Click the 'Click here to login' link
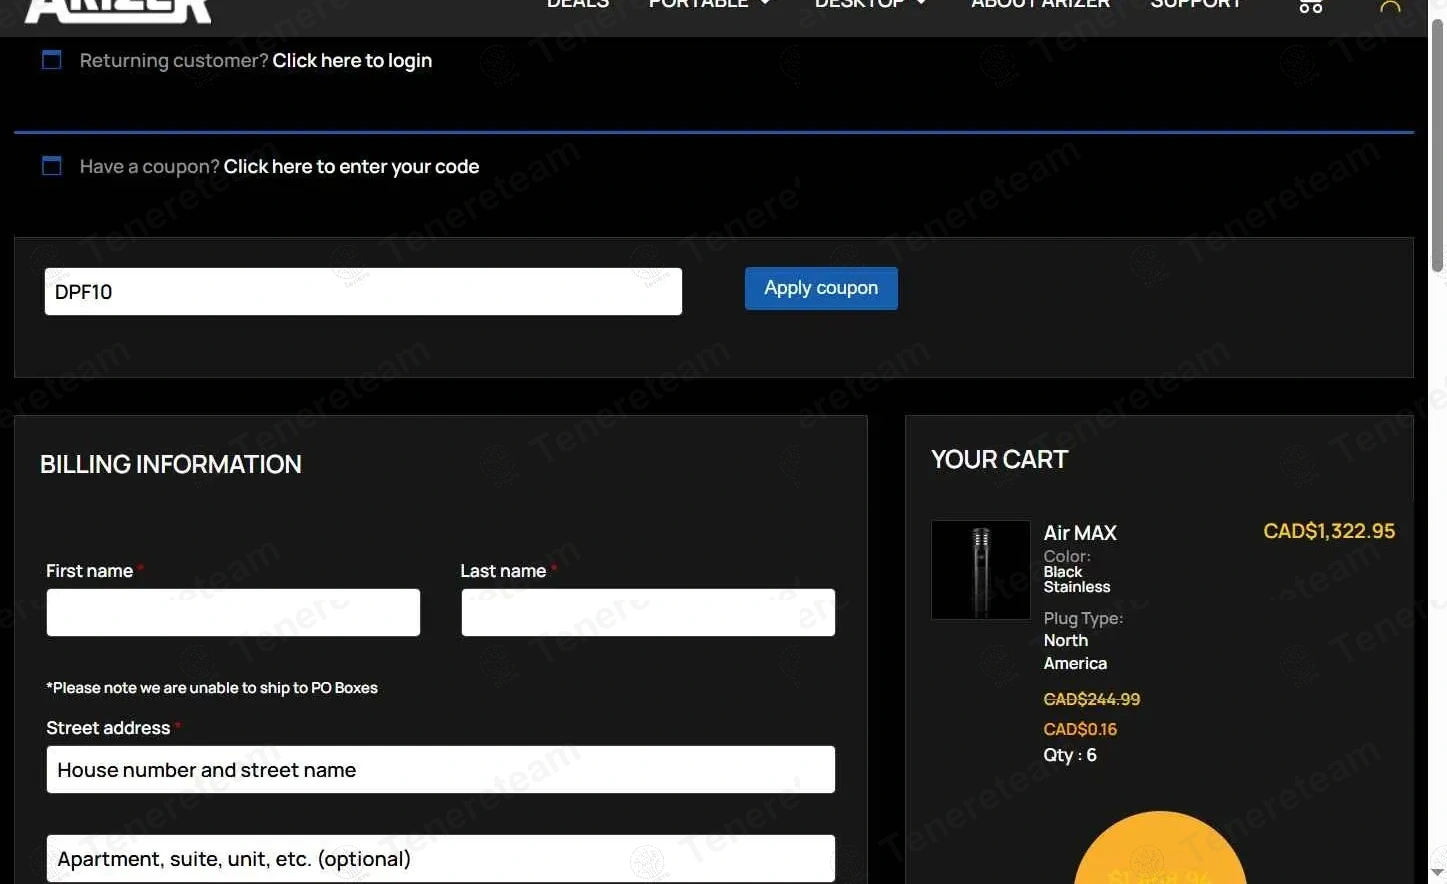The width and height of the screenshot is (1447, 884). click(x=352, y=61)
